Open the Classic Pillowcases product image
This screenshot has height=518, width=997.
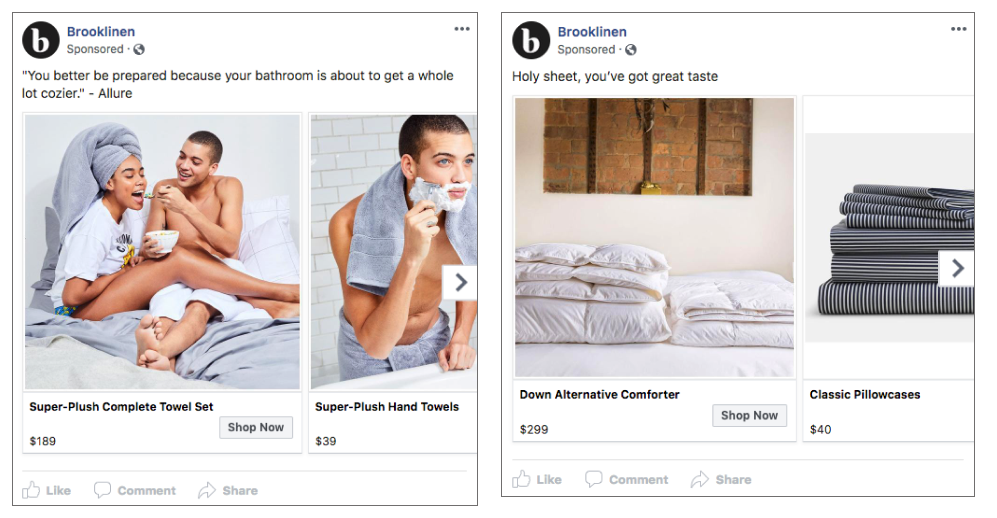889,238
